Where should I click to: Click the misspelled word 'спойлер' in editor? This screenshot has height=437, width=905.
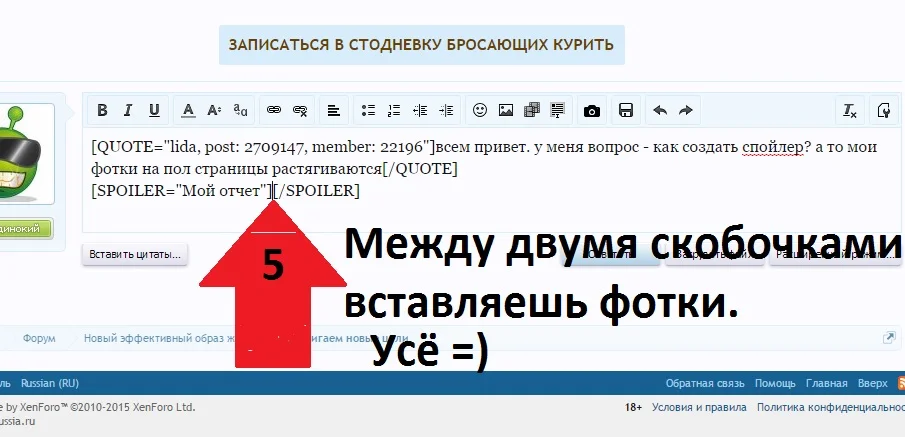click(773, 147)
